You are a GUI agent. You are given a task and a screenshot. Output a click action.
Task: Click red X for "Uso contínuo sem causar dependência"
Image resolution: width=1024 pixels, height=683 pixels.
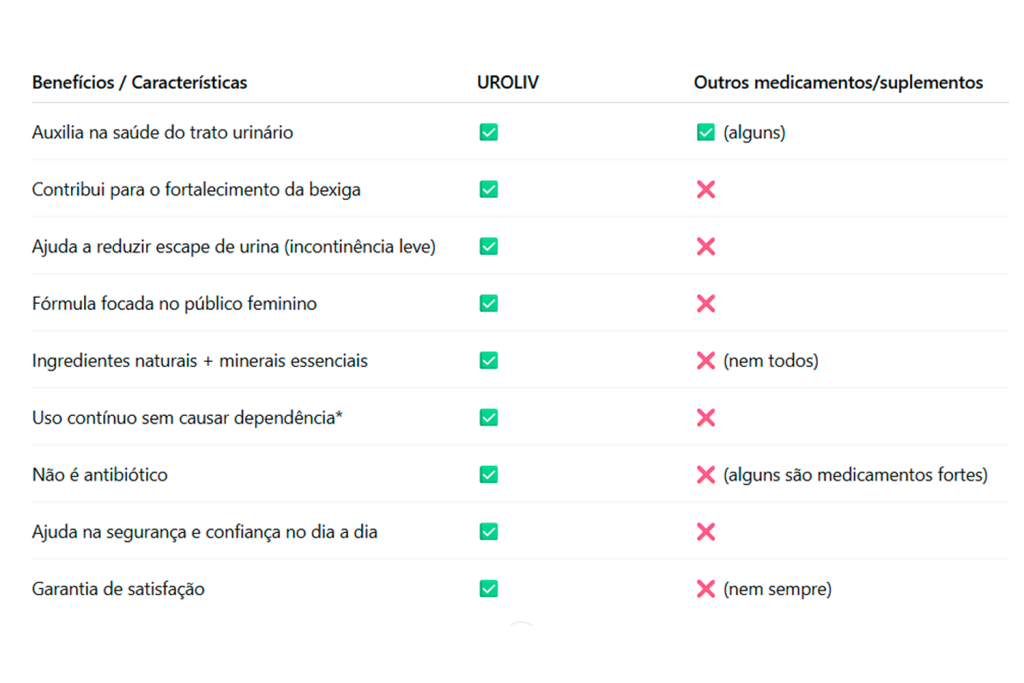pyautogui.click(x=705, y=417)
